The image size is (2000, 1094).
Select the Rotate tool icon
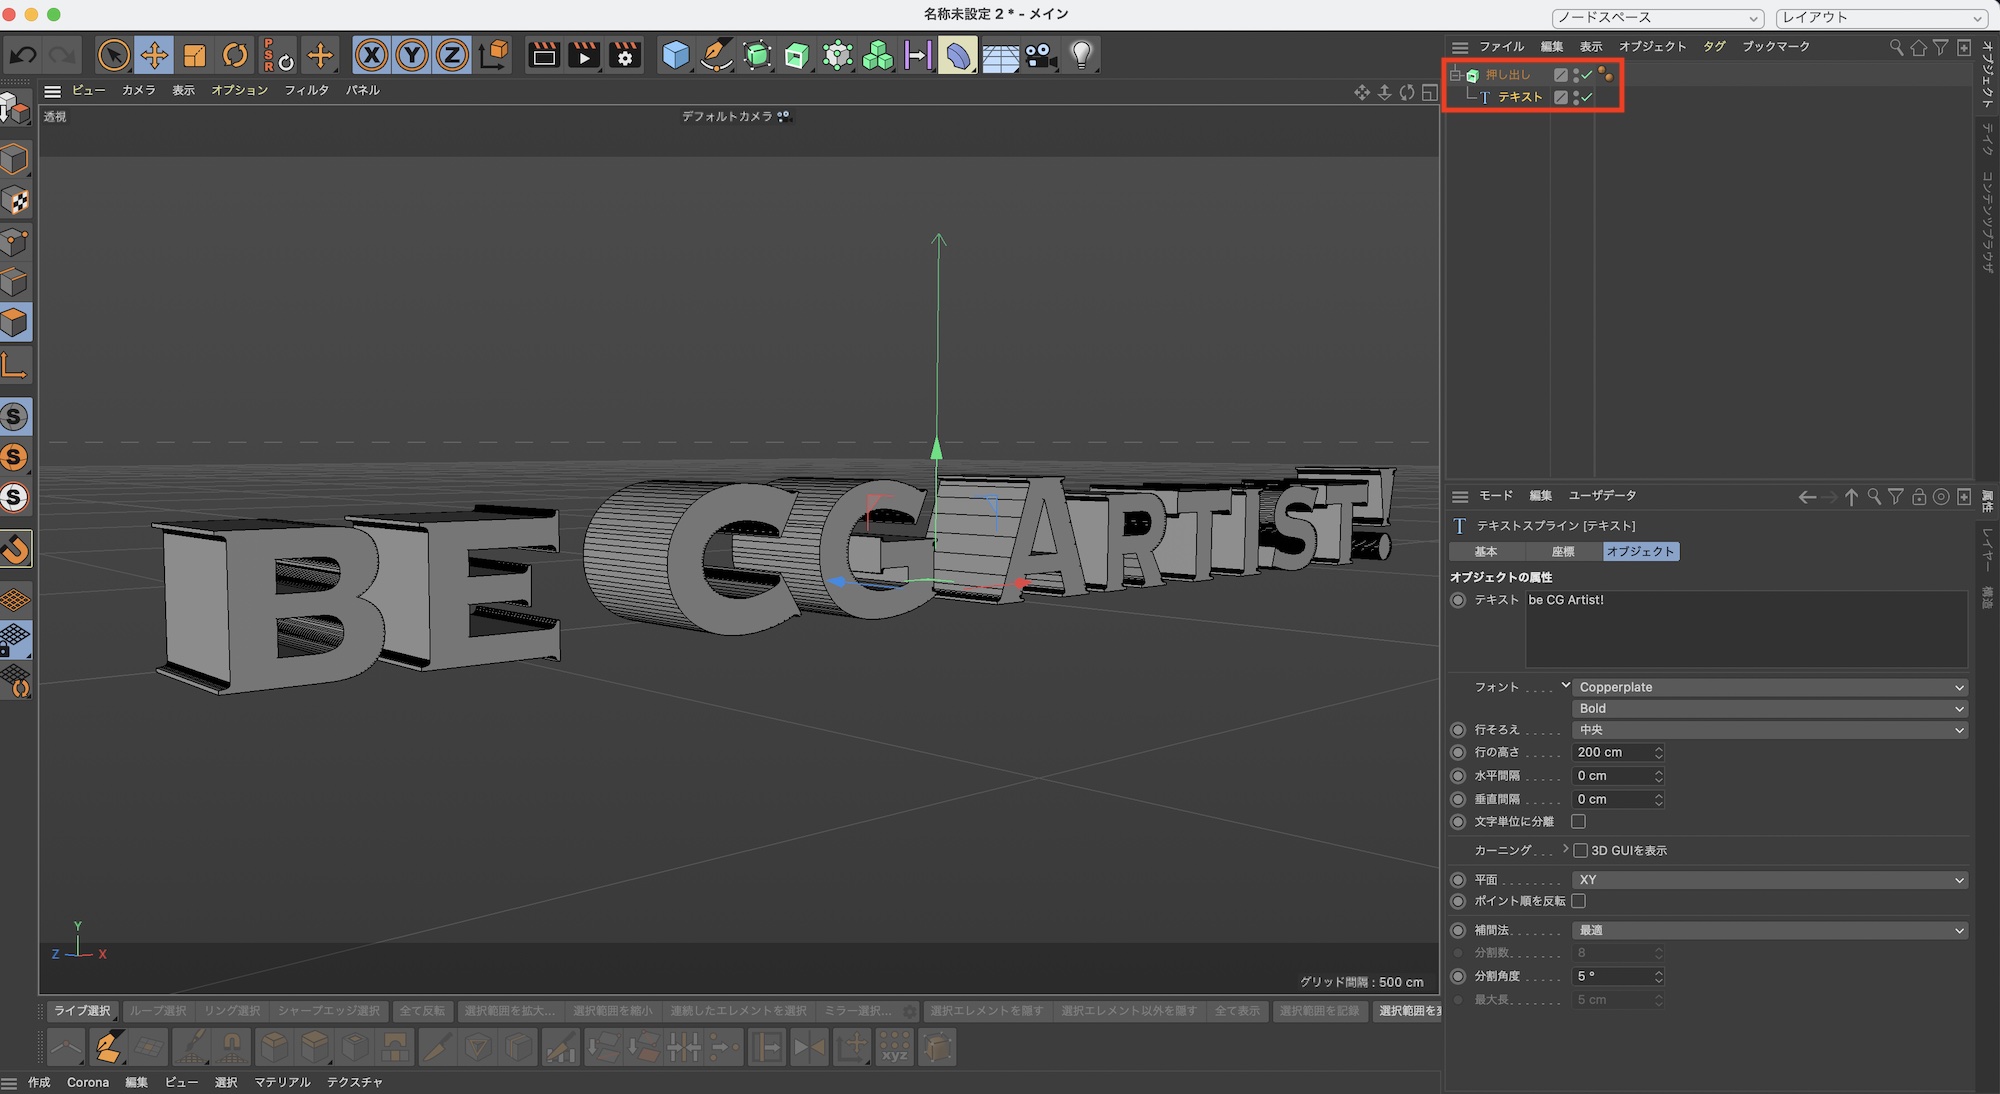tap(235, 55)
